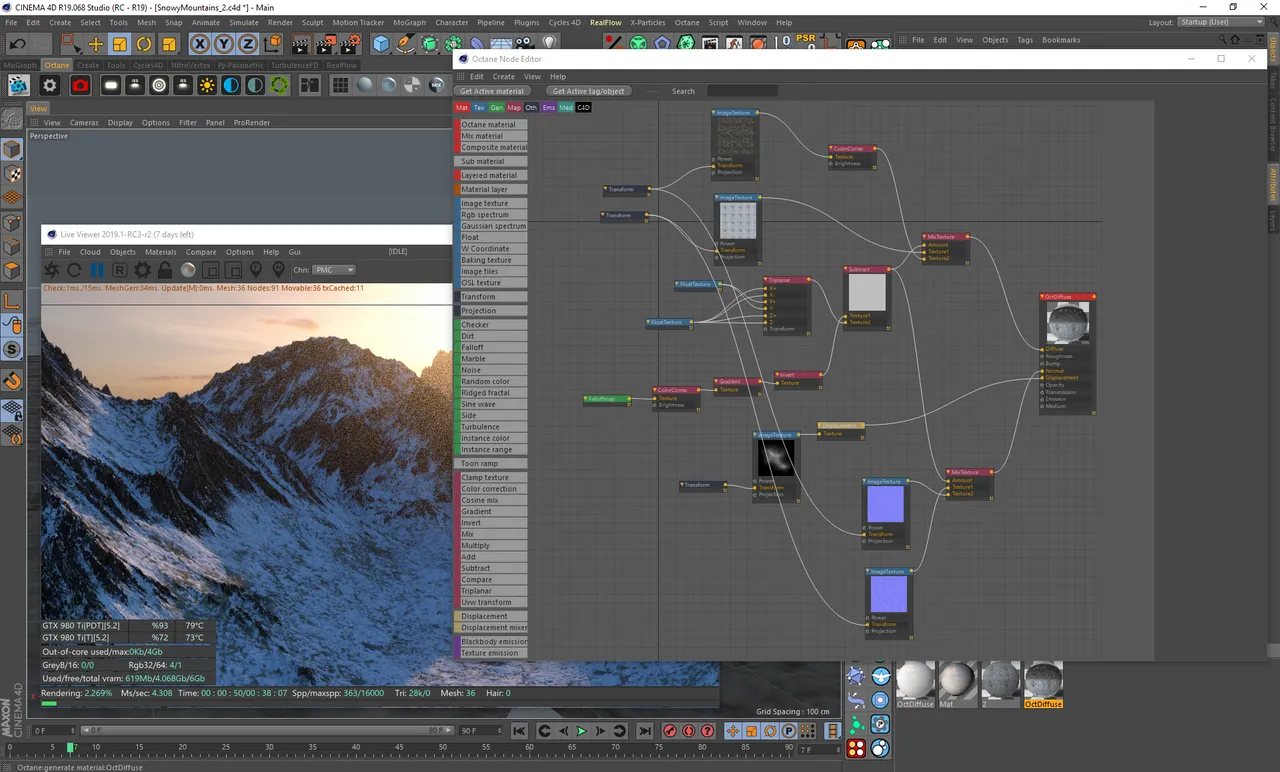The height and width of the screenshot is (772, 1280).
Task: Add Octane daylight sun icon
Action: pyautogui.click(x=207, y=86)
